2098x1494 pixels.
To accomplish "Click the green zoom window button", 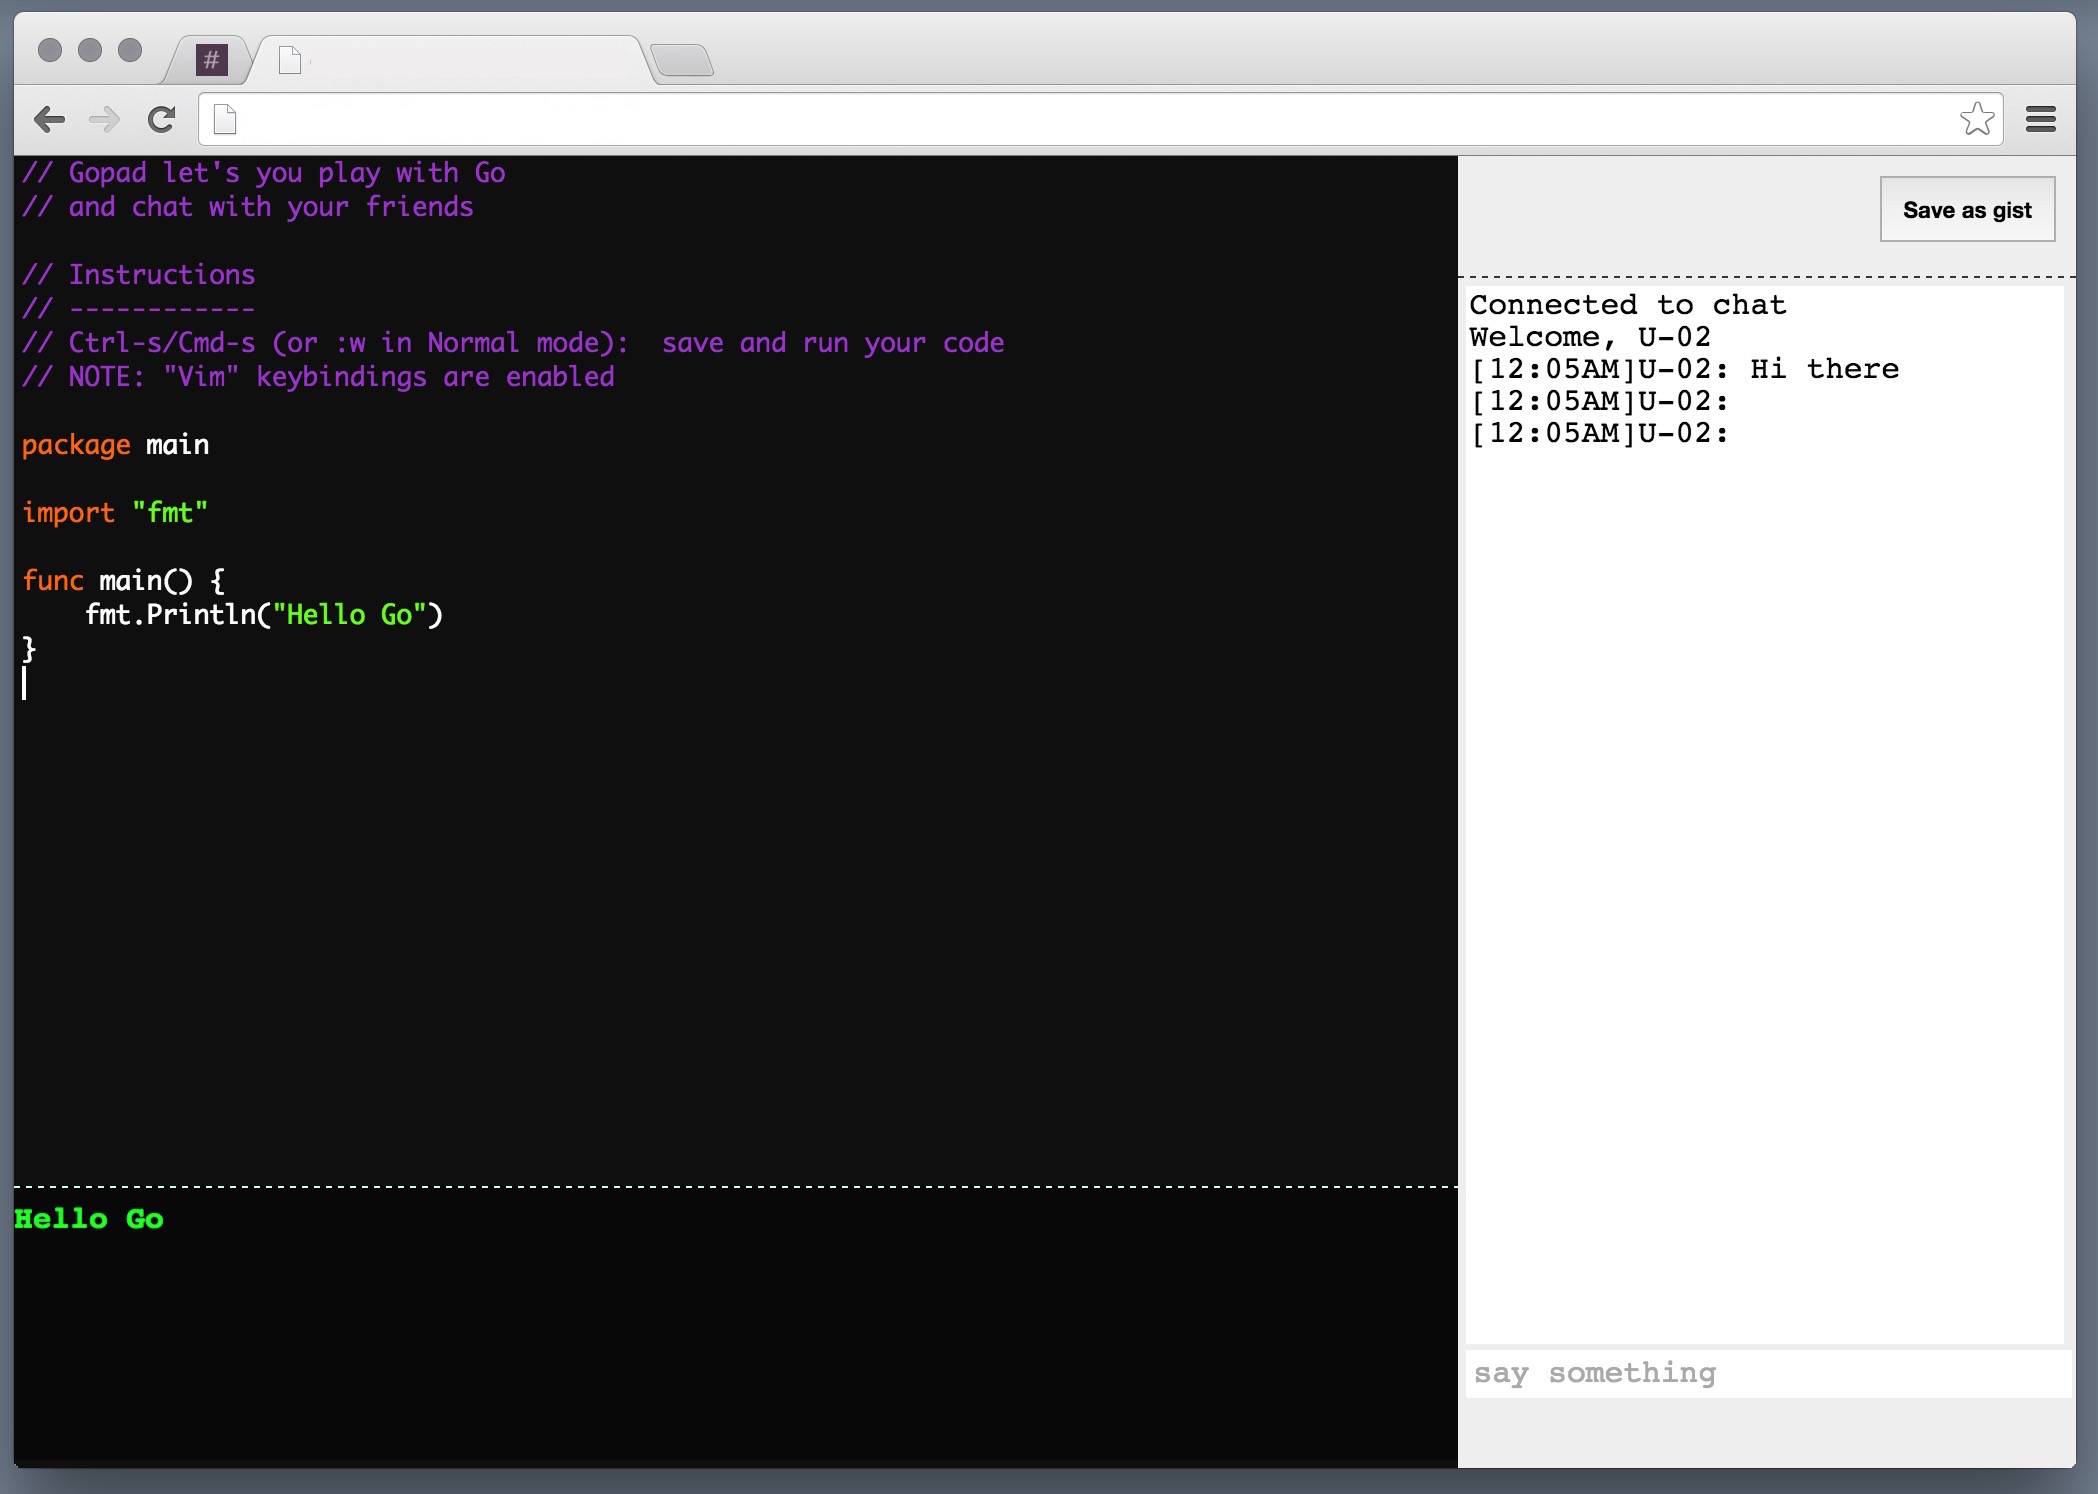I will point(130,50).
